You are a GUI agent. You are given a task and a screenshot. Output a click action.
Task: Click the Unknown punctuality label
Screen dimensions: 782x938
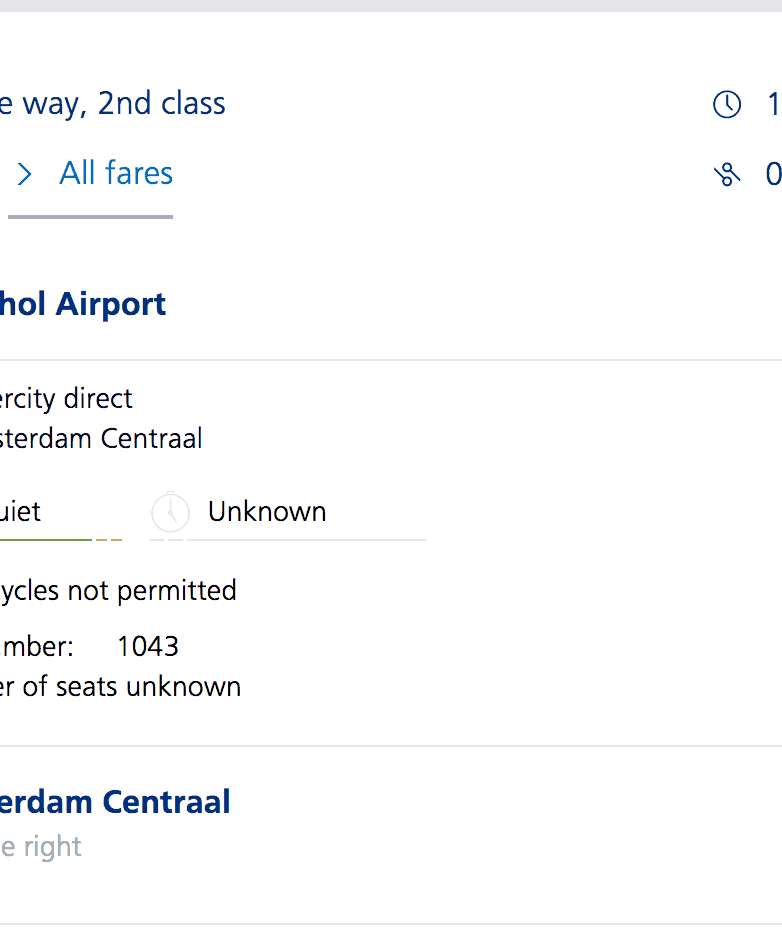pos(267,512)
